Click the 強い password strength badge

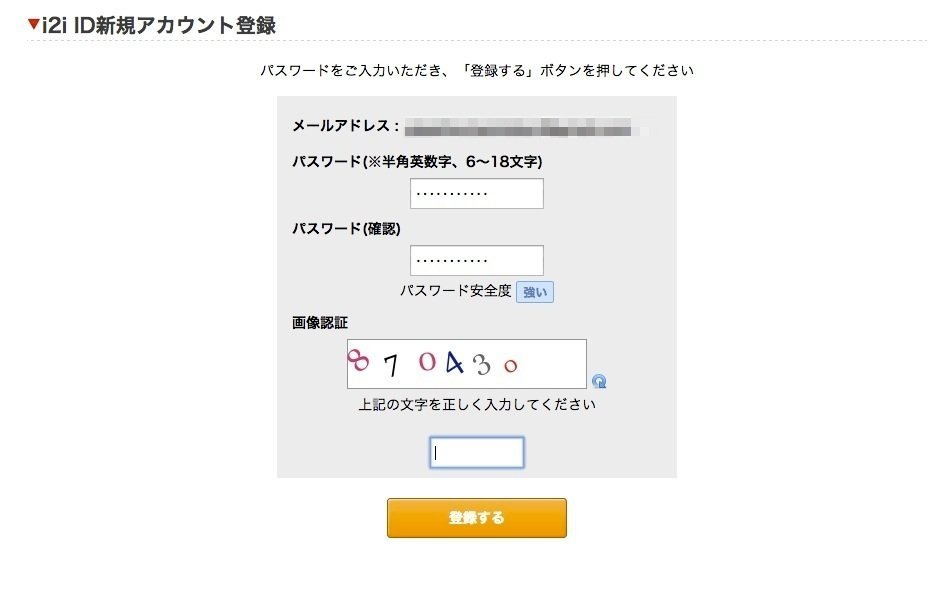pos(535,292)
